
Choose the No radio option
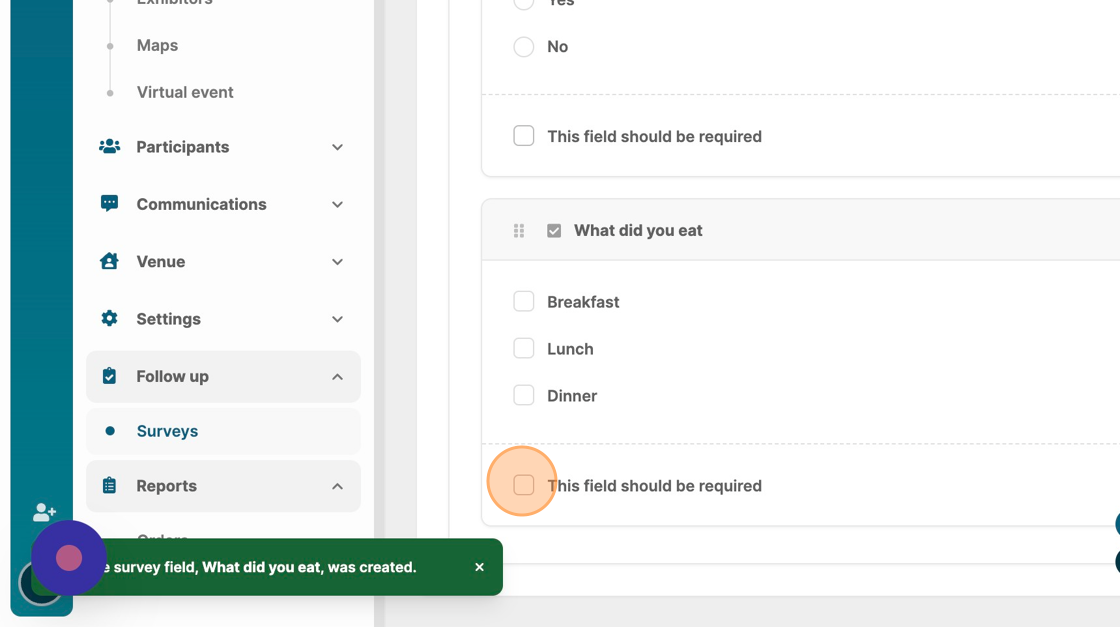click(524, 47)
